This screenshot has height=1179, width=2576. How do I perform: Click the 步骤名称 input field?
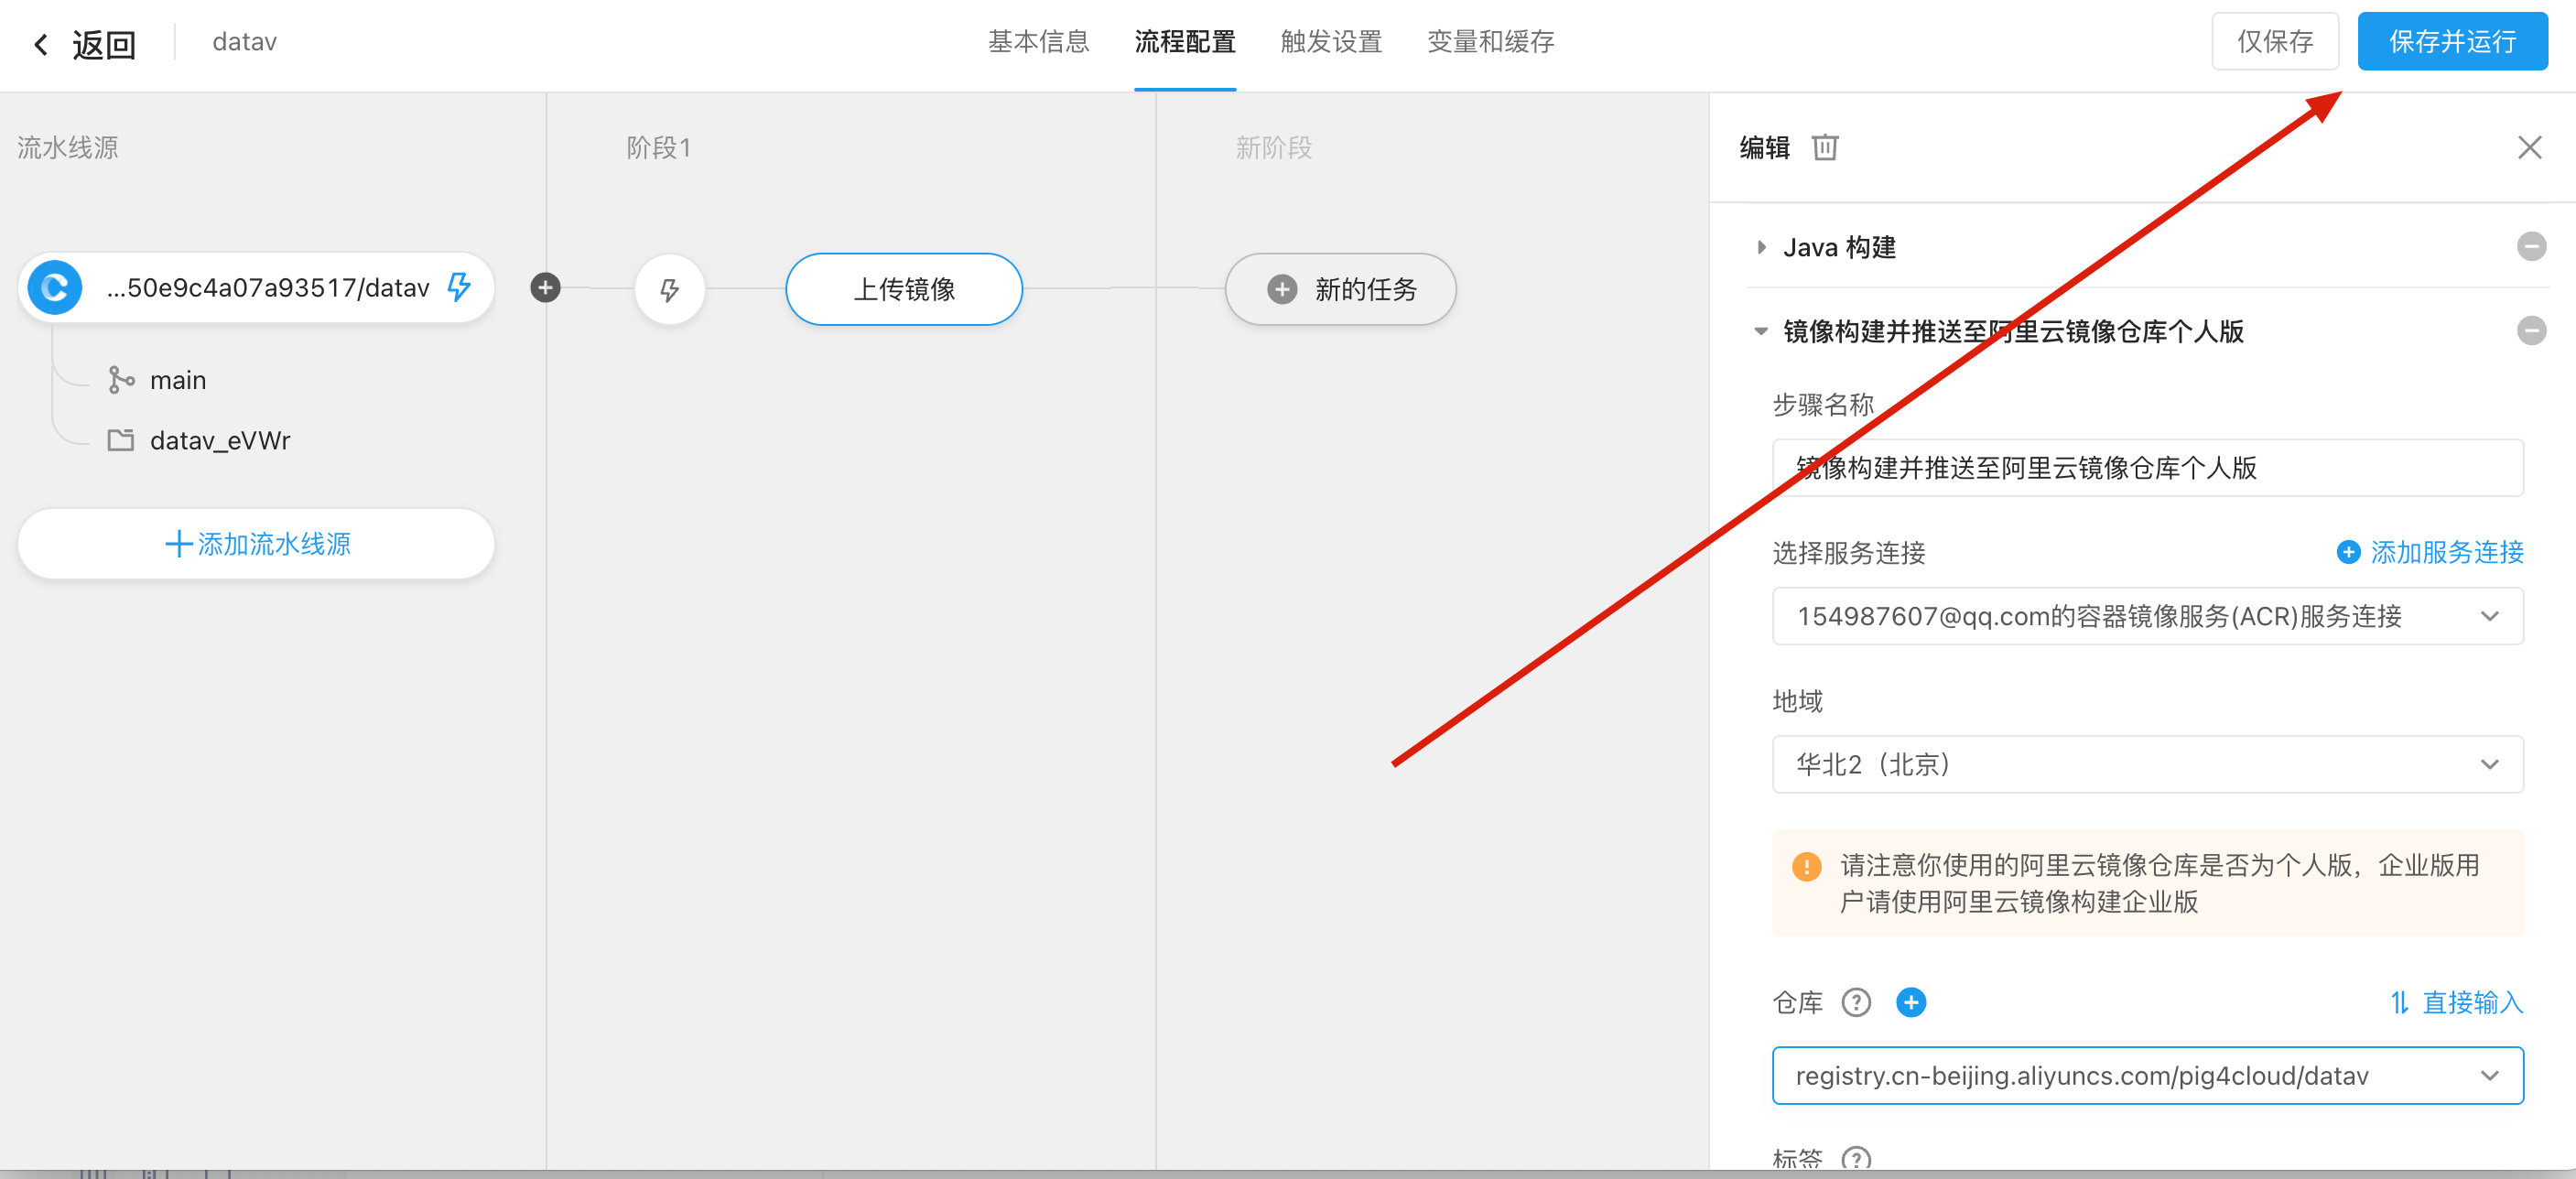(2147, 468)
